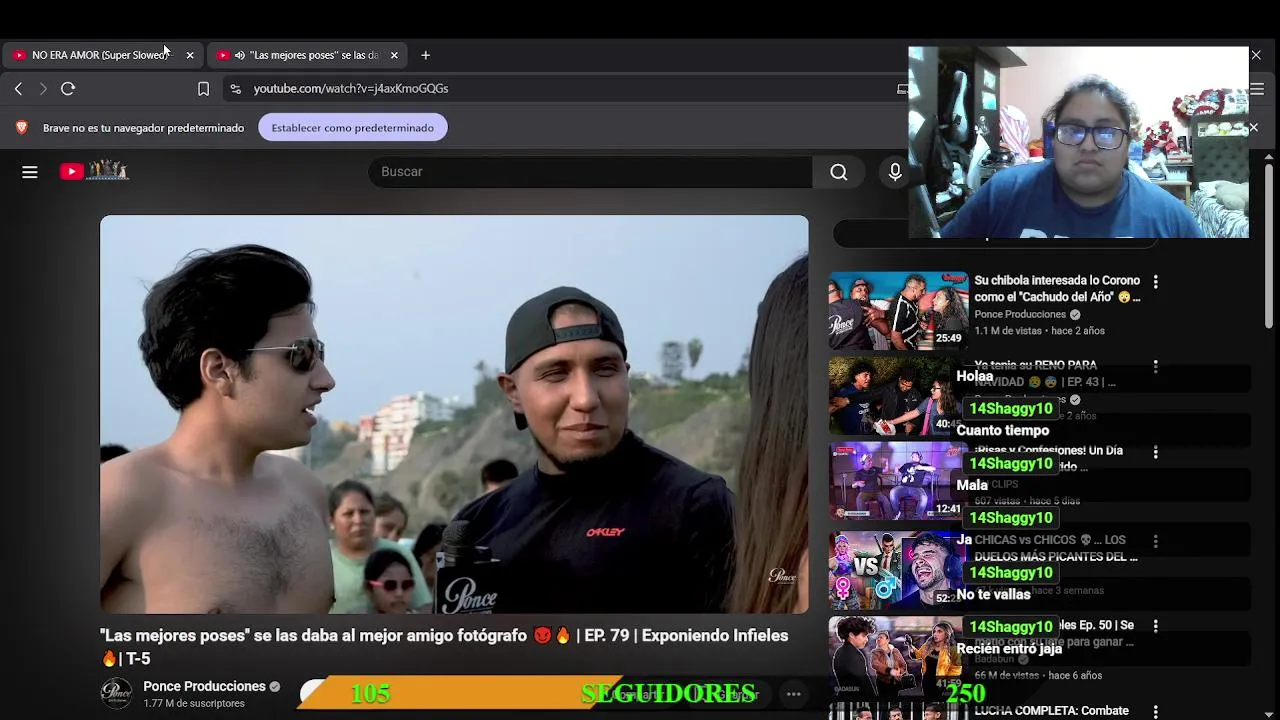Open options for 'Yo tenía su RENO' video

tap(1155, 367)
